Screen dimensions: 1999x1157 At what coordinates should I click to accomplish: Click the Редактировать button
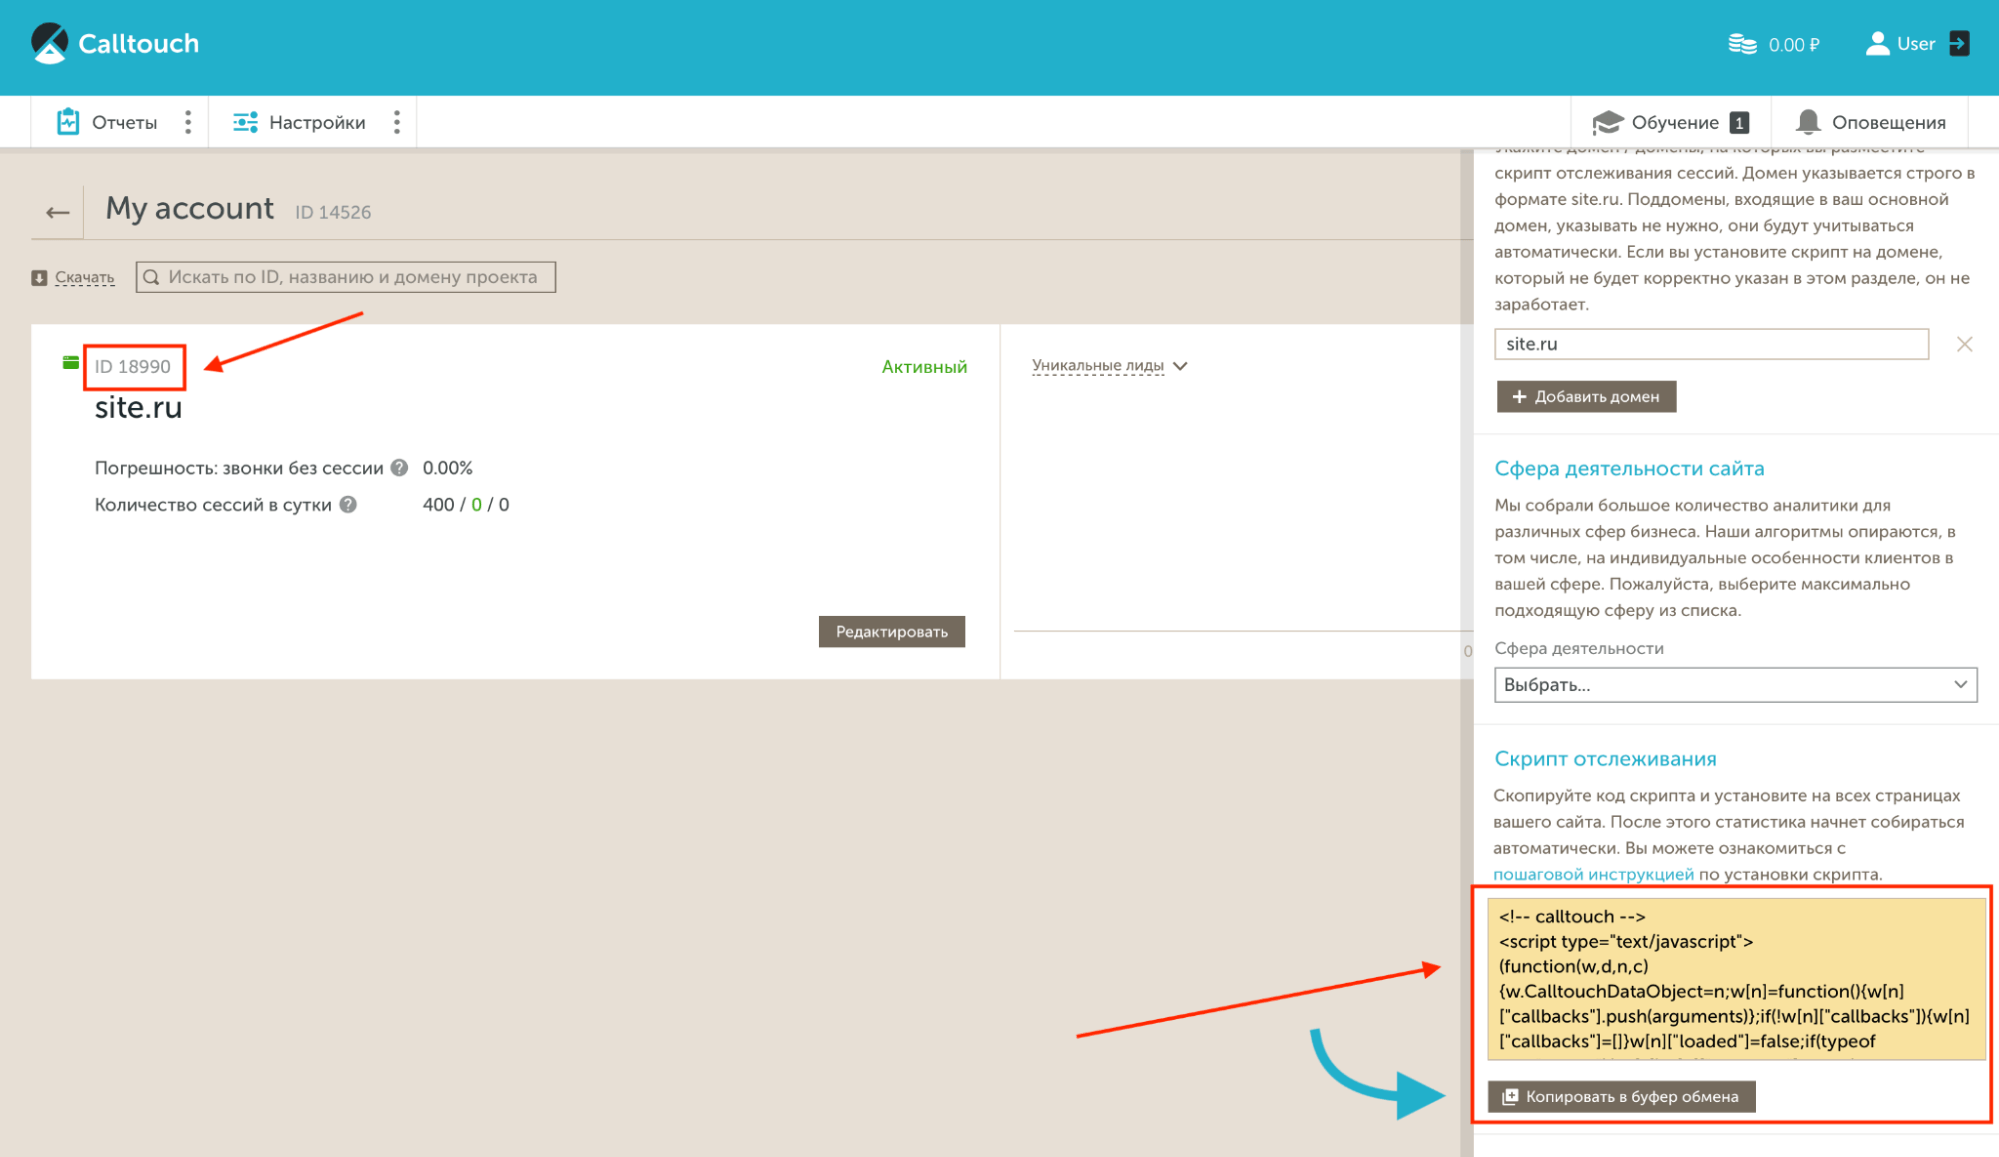click(x=891, y=631)
